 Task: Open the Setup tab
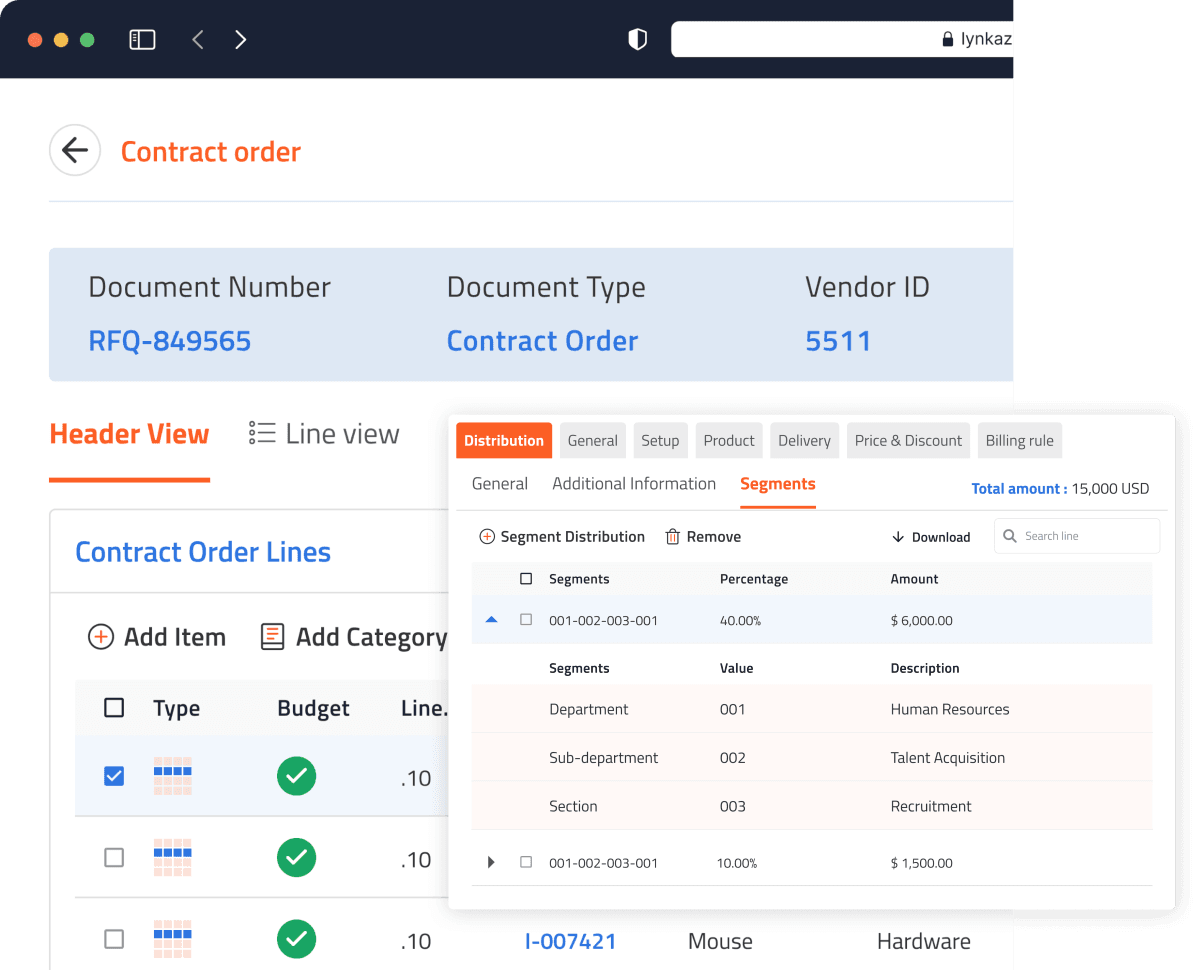pyautogui.click(x=660, y=440)
